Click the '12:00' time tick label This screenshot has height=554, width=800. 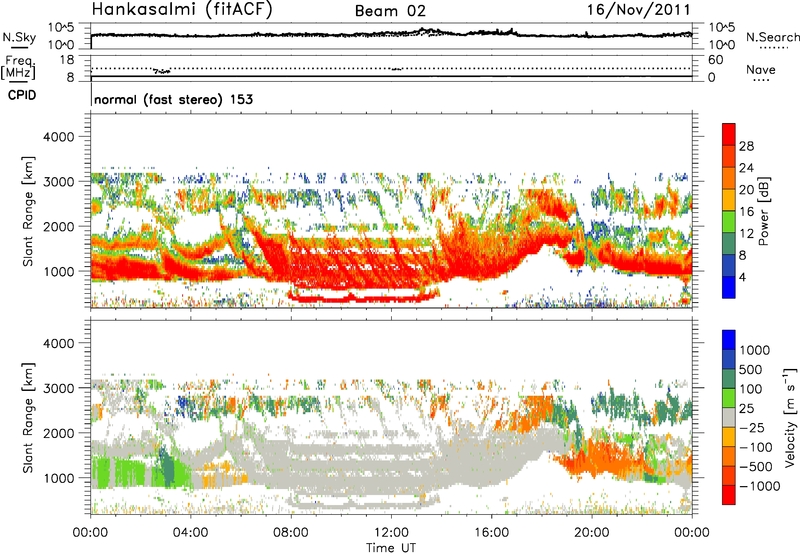click(391, 533)
